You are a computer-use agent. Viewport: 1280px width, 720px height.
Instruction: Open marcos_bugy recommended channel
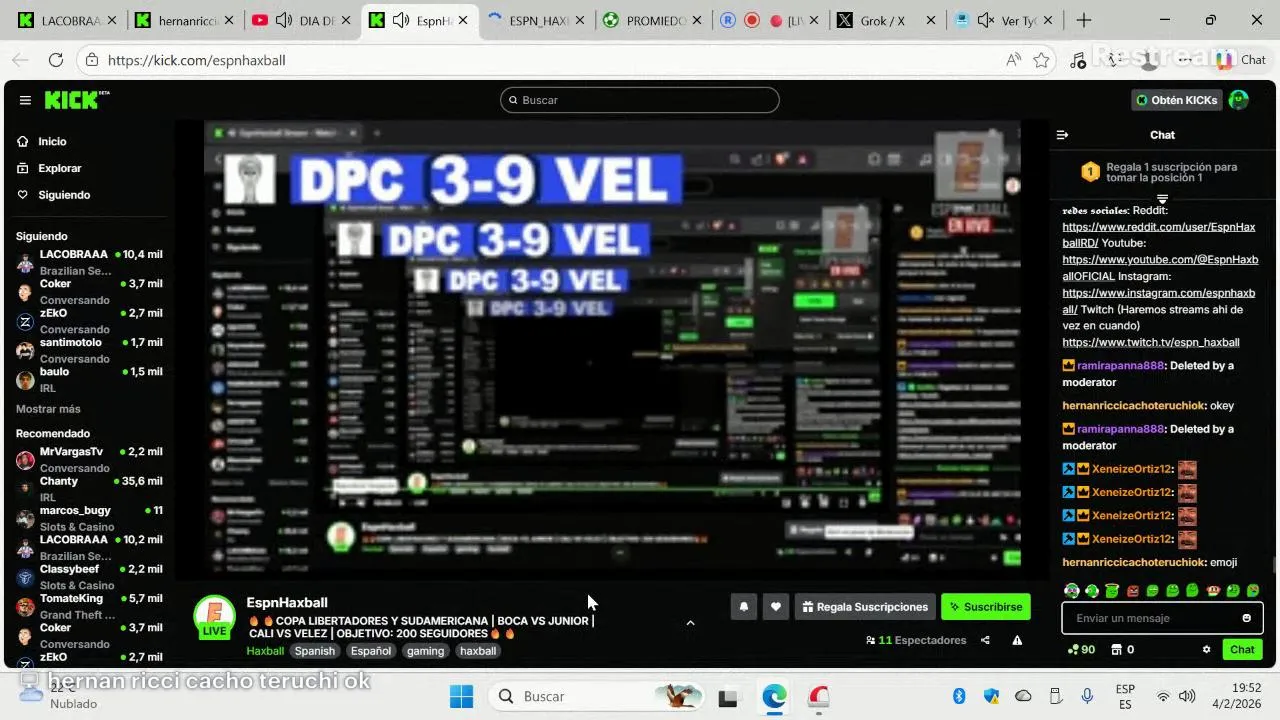(90, 518)
